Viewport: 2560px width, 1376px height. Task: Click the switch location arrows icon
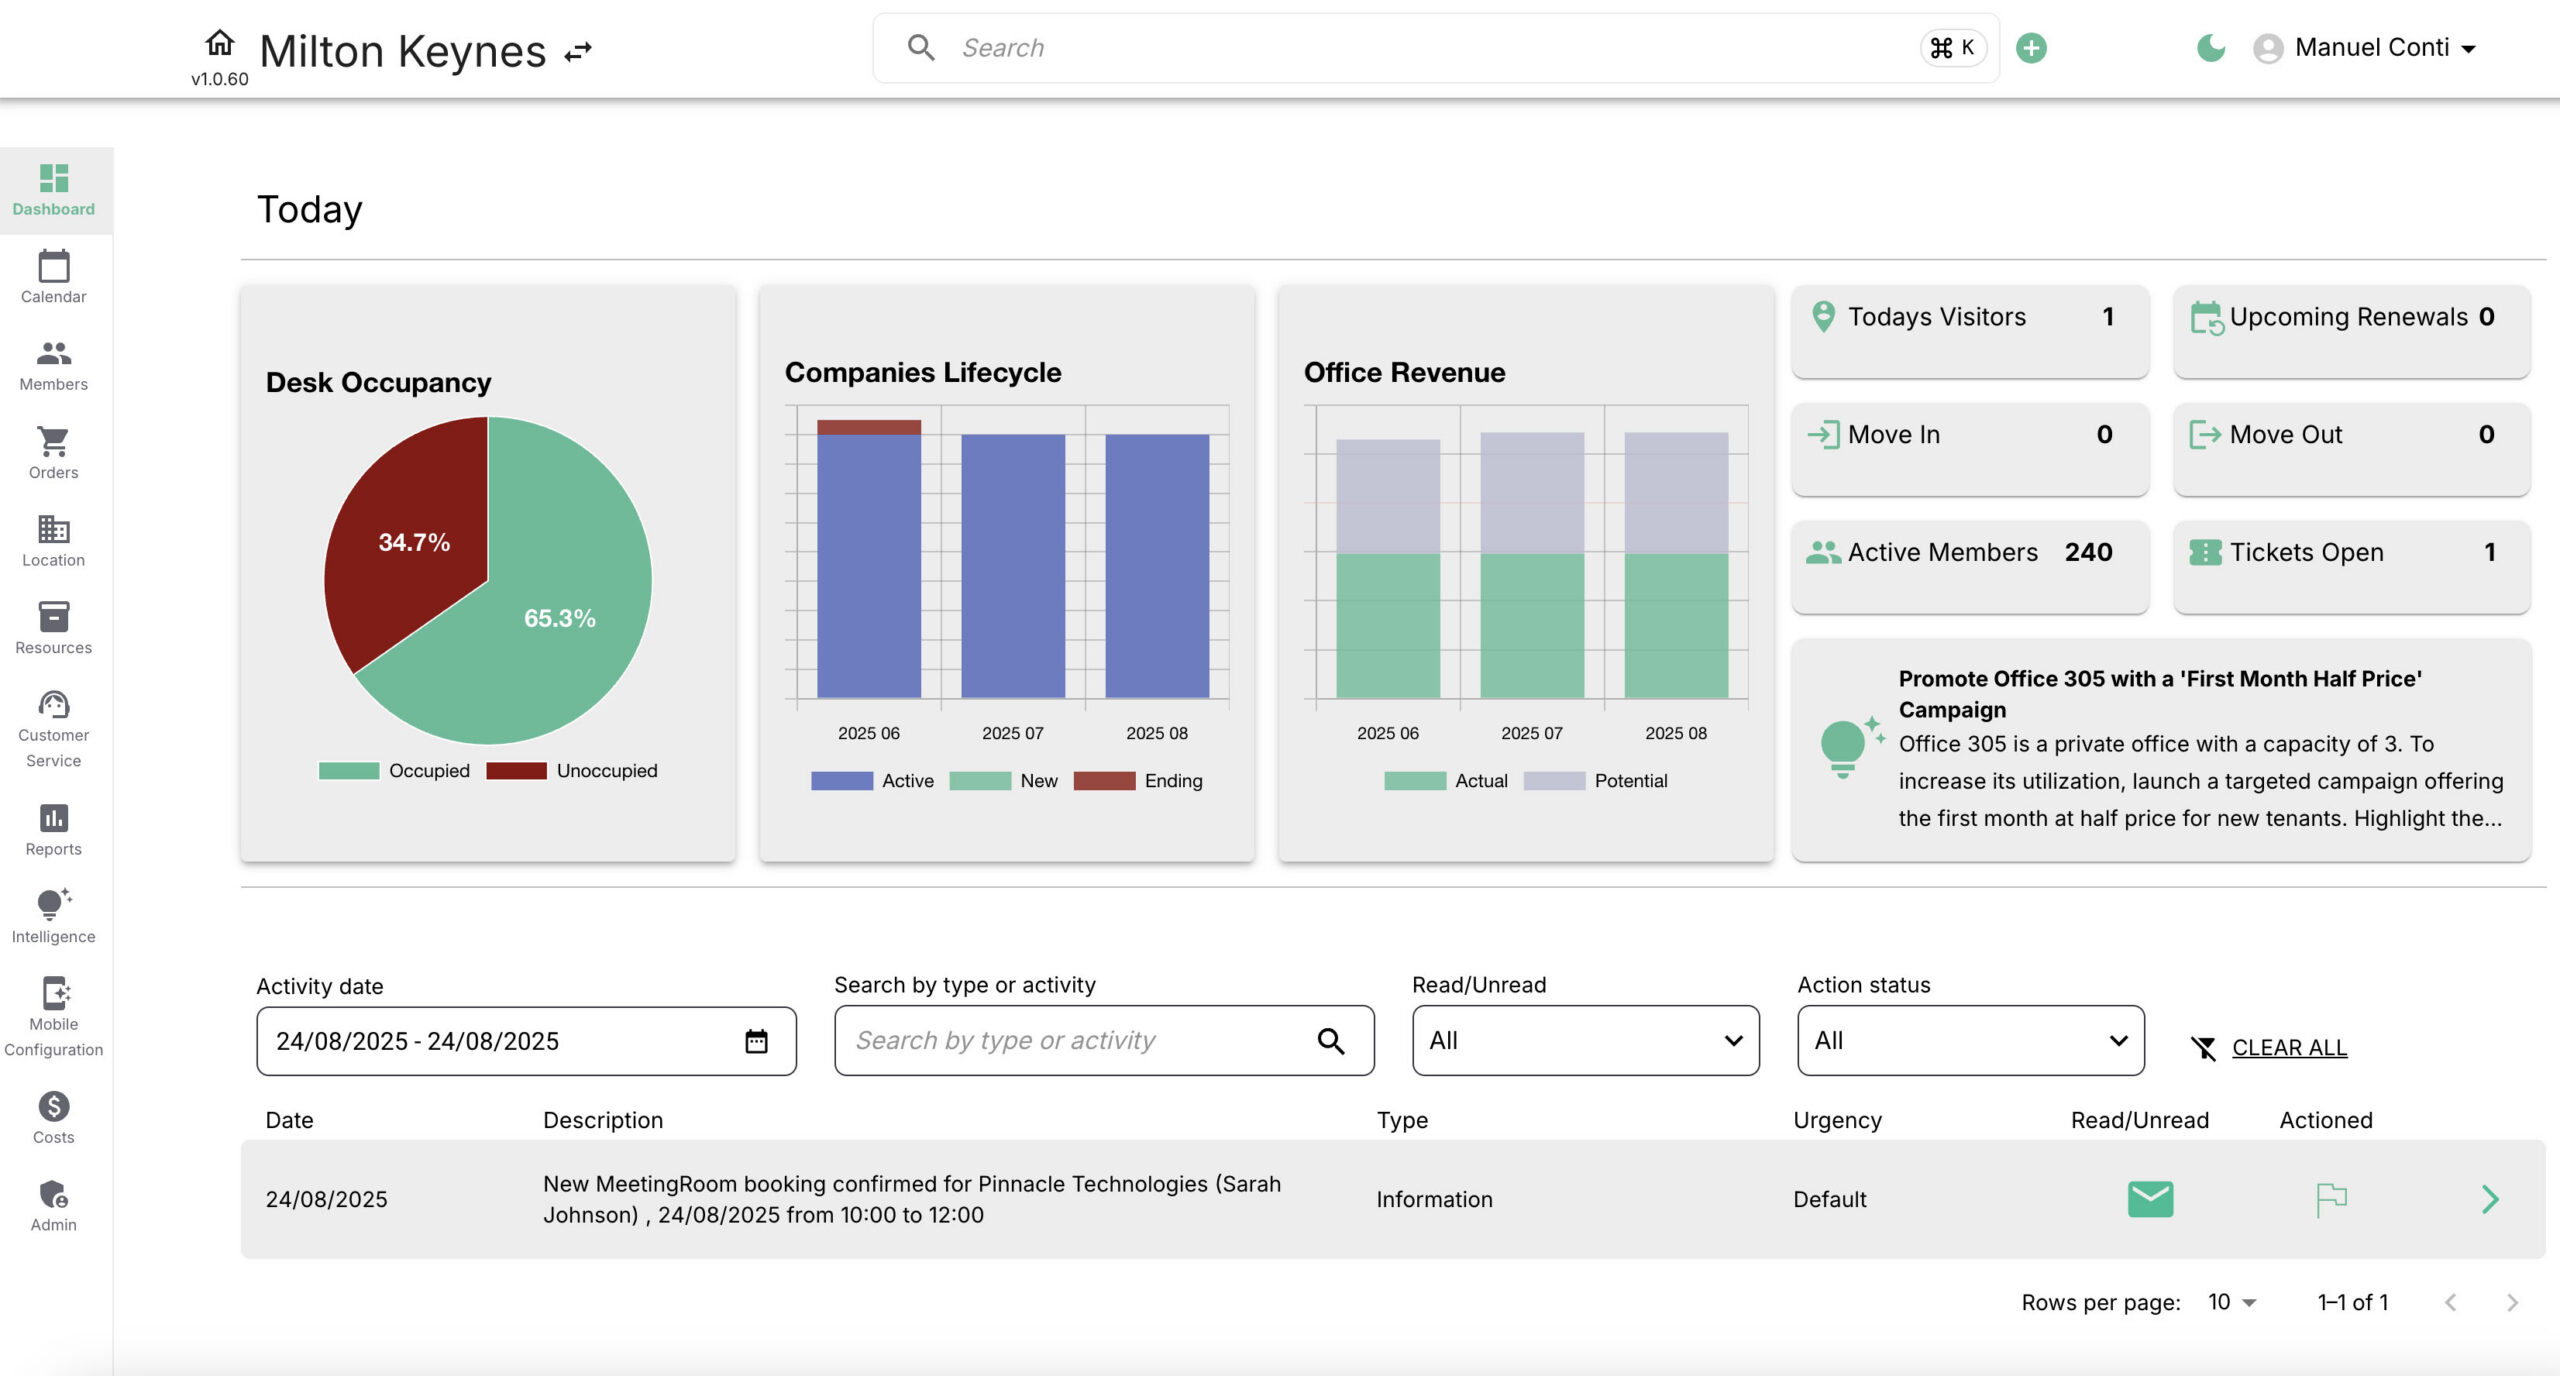[x=578, y=51]
